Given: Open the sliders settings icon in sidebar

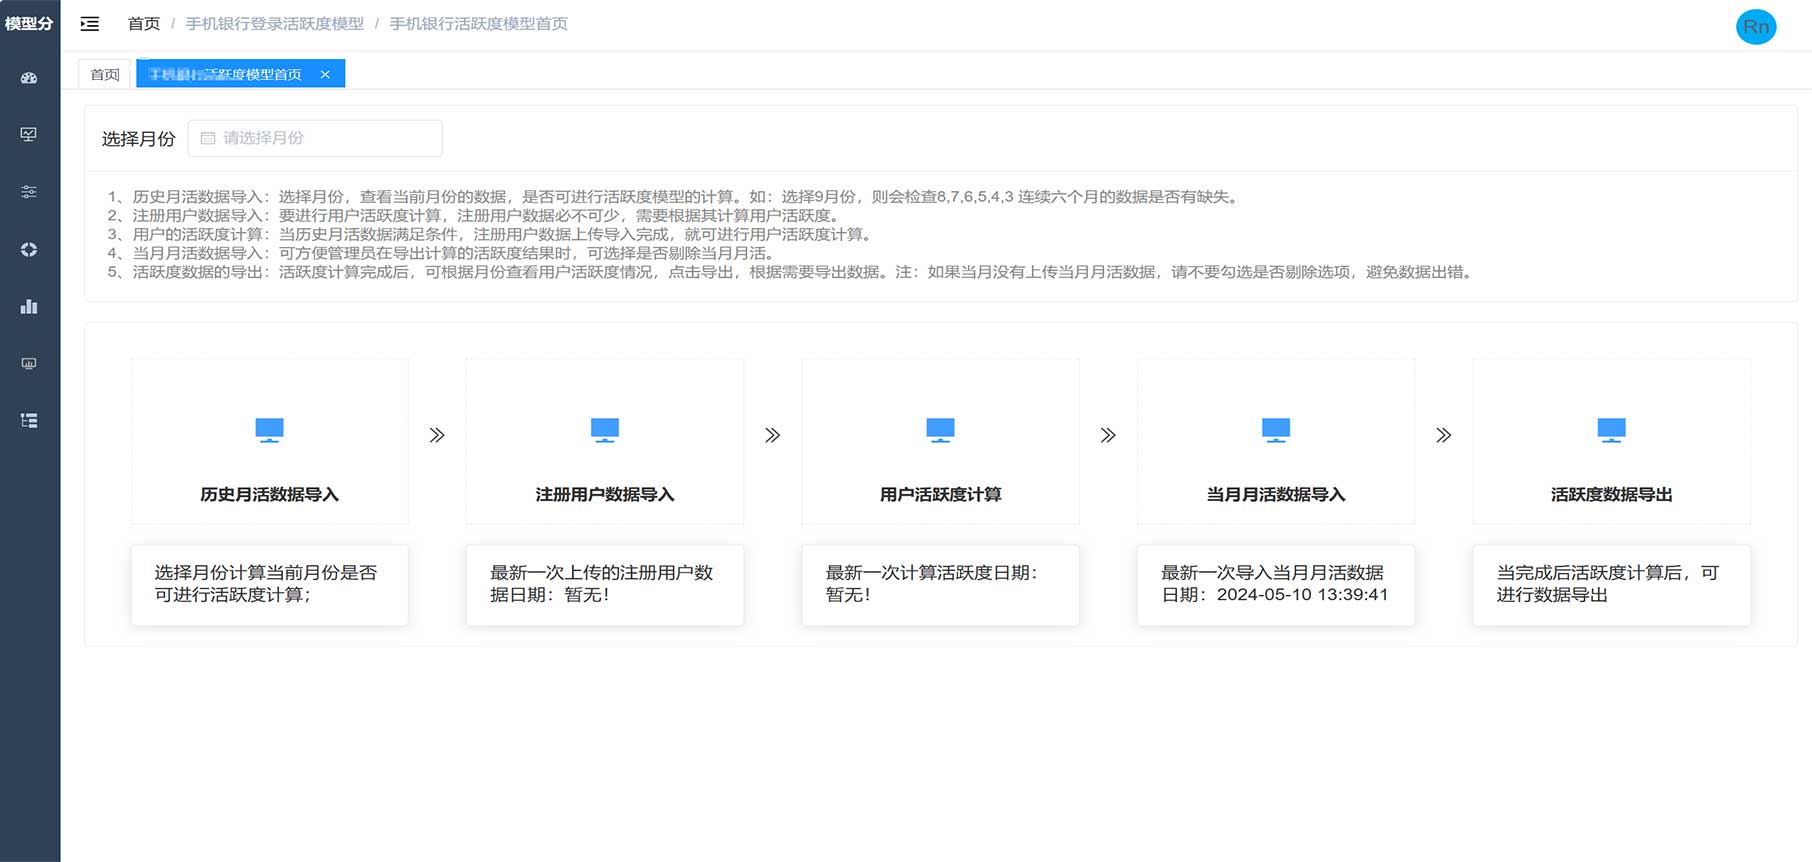Looking at the screenshot, I should [x=29, y=192].
